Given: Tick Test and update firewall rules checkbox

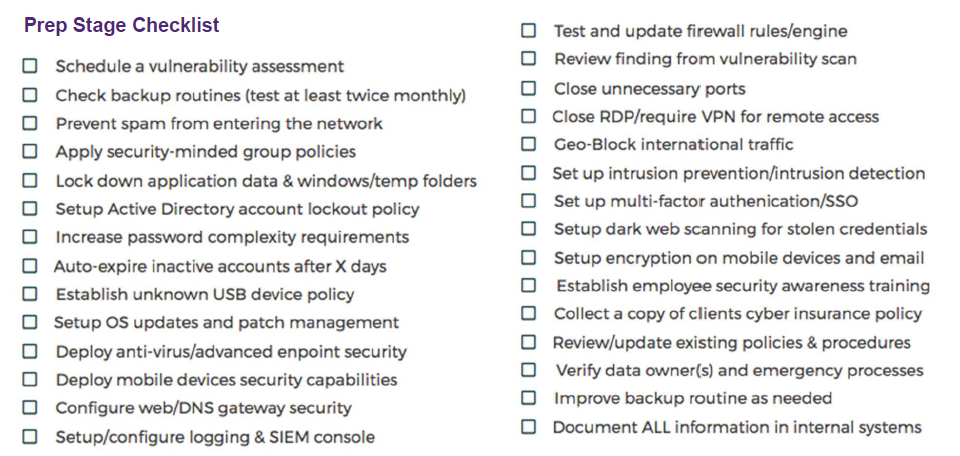Looking at the screenshot, I should (x=528, y=31).
